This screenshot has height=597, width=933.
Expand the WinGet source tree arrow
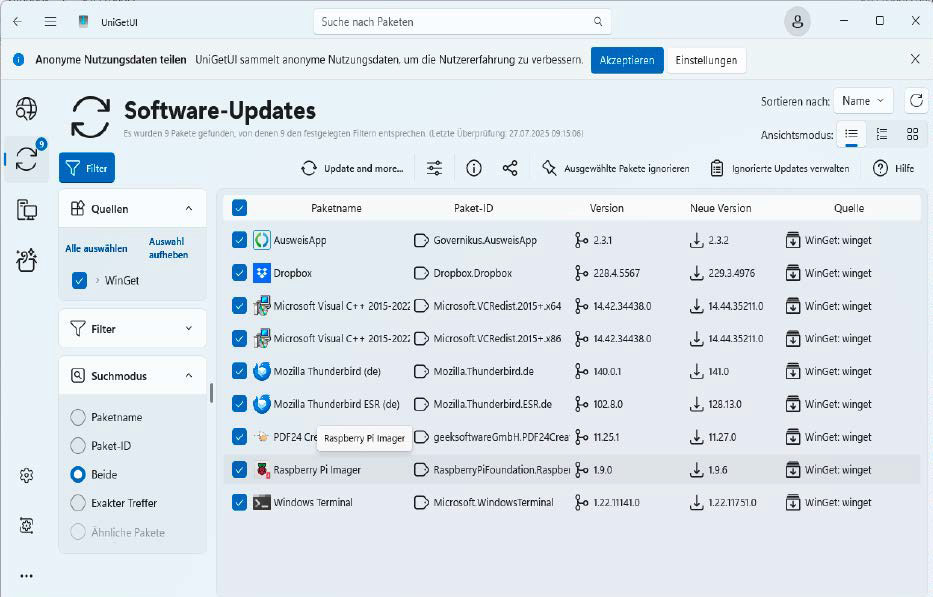pyautogui.click(x=98, y=280)
